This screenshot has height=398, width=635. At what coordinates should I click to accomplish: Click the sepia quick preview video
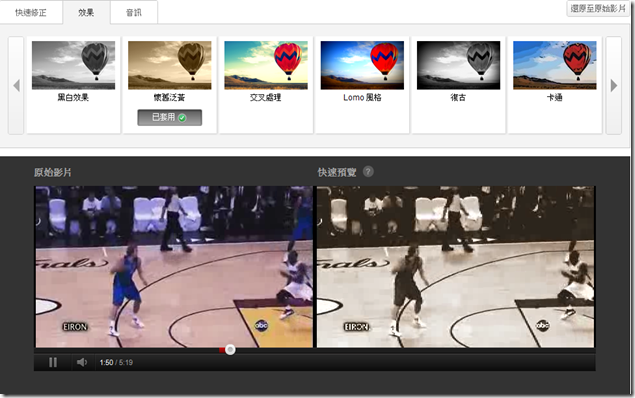tap(456, 267)
